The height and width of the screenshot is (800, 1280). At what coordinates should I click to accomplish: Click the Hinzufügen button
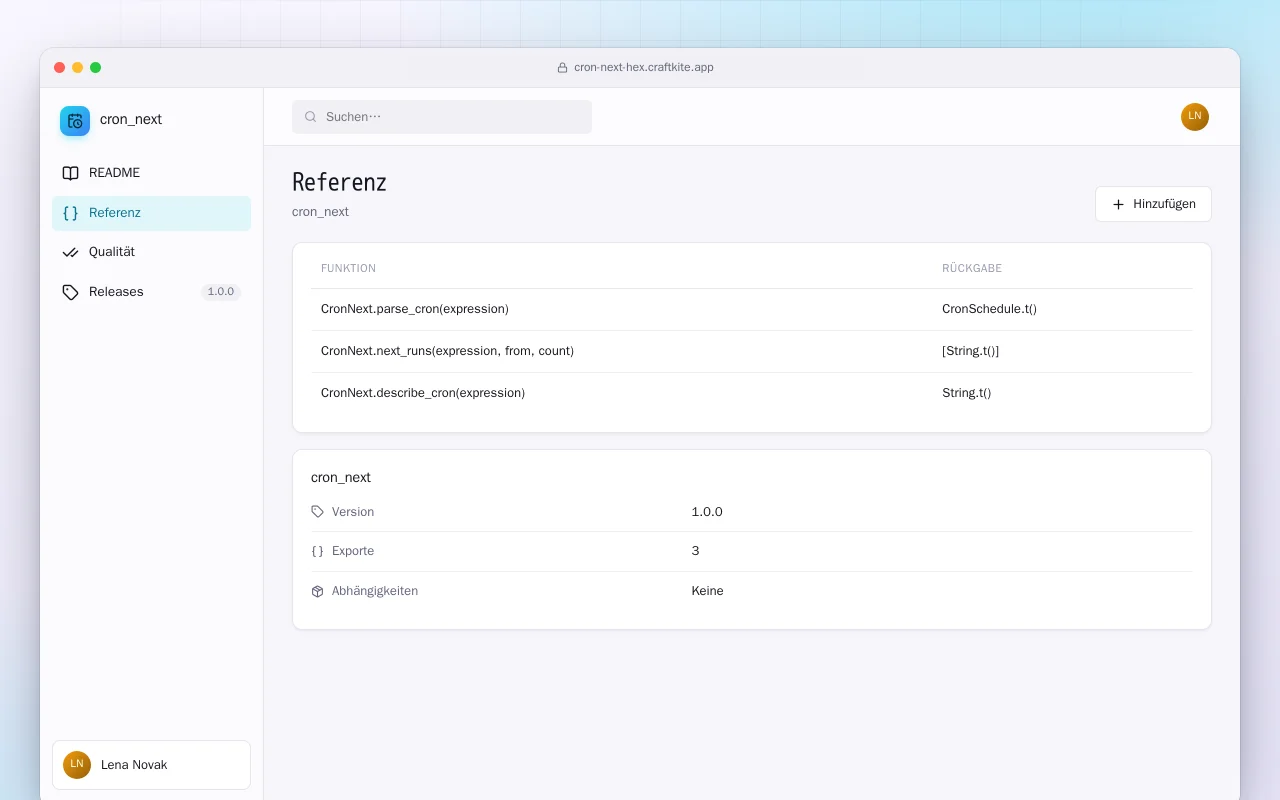click(1153, 204)
